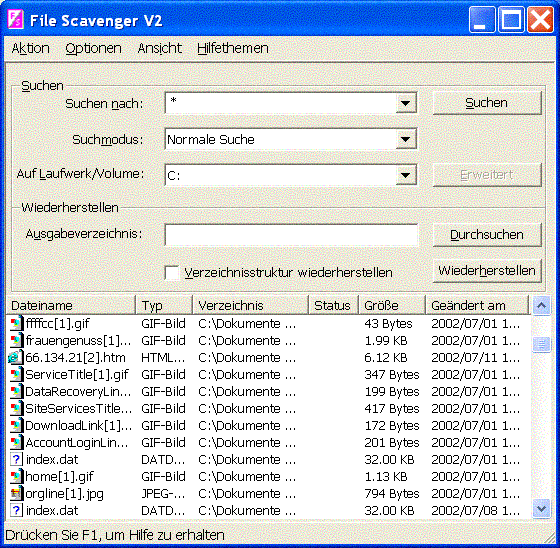Screen dimensions: 560x548
Task: Minimize the File Scavenger window
Action: coord(481,20)
